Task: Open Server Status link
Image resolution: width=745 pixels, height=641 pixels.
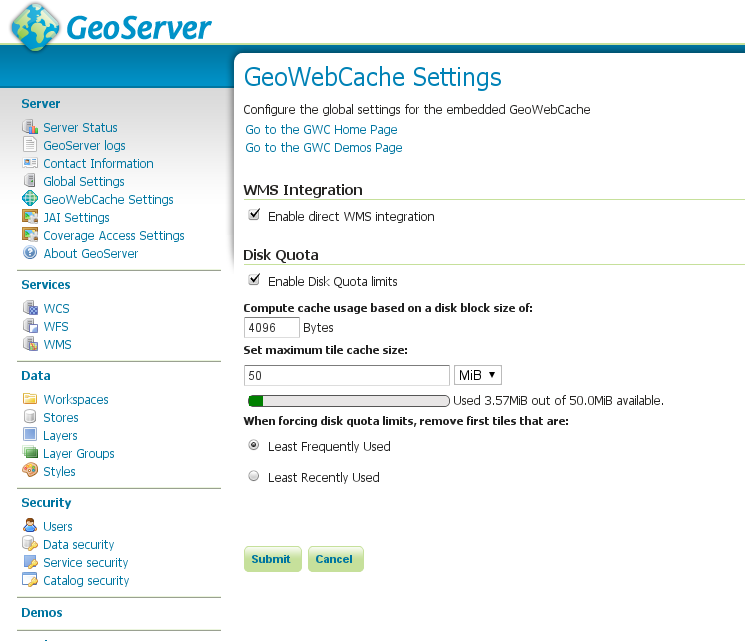Action: [x=80, y=127]
